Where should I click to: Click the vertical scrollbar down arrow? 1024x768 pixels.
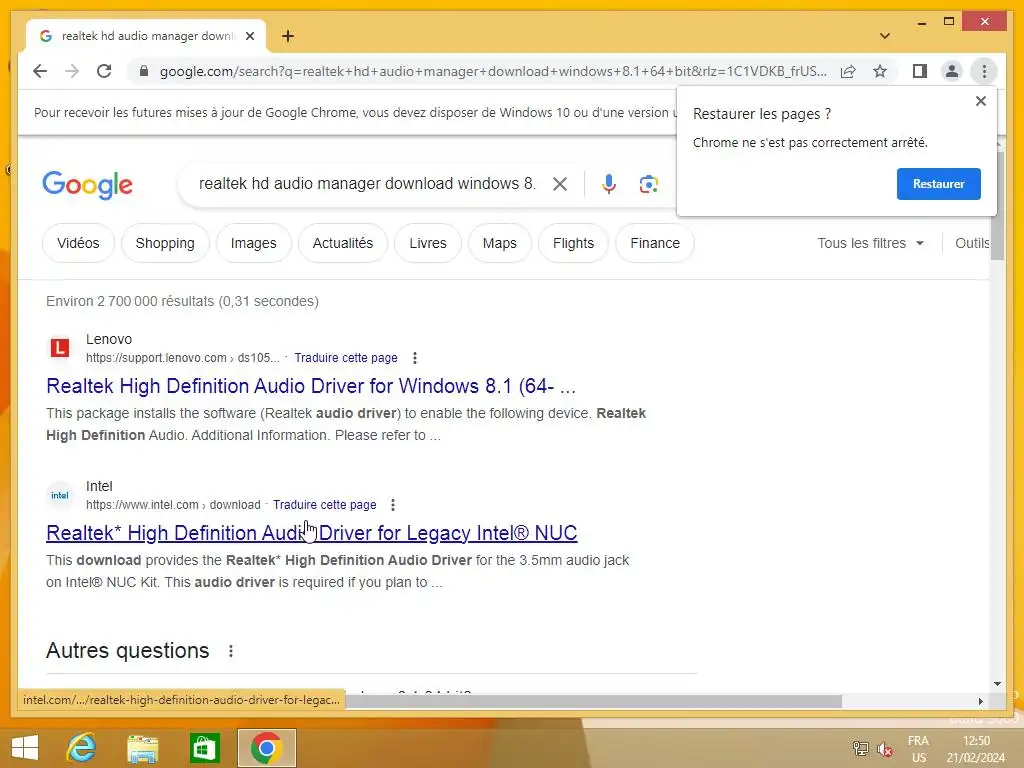pyautogui.click(x=997, y=684)
